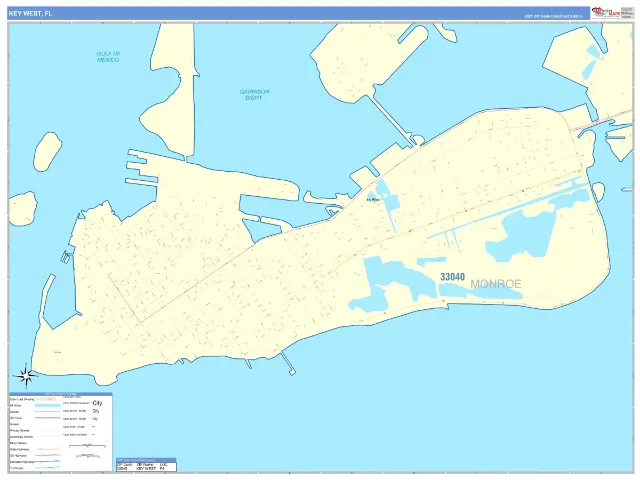The image size is (640, 480).
Task: Click the pink US Highways line sample
Action: (47, 455)
